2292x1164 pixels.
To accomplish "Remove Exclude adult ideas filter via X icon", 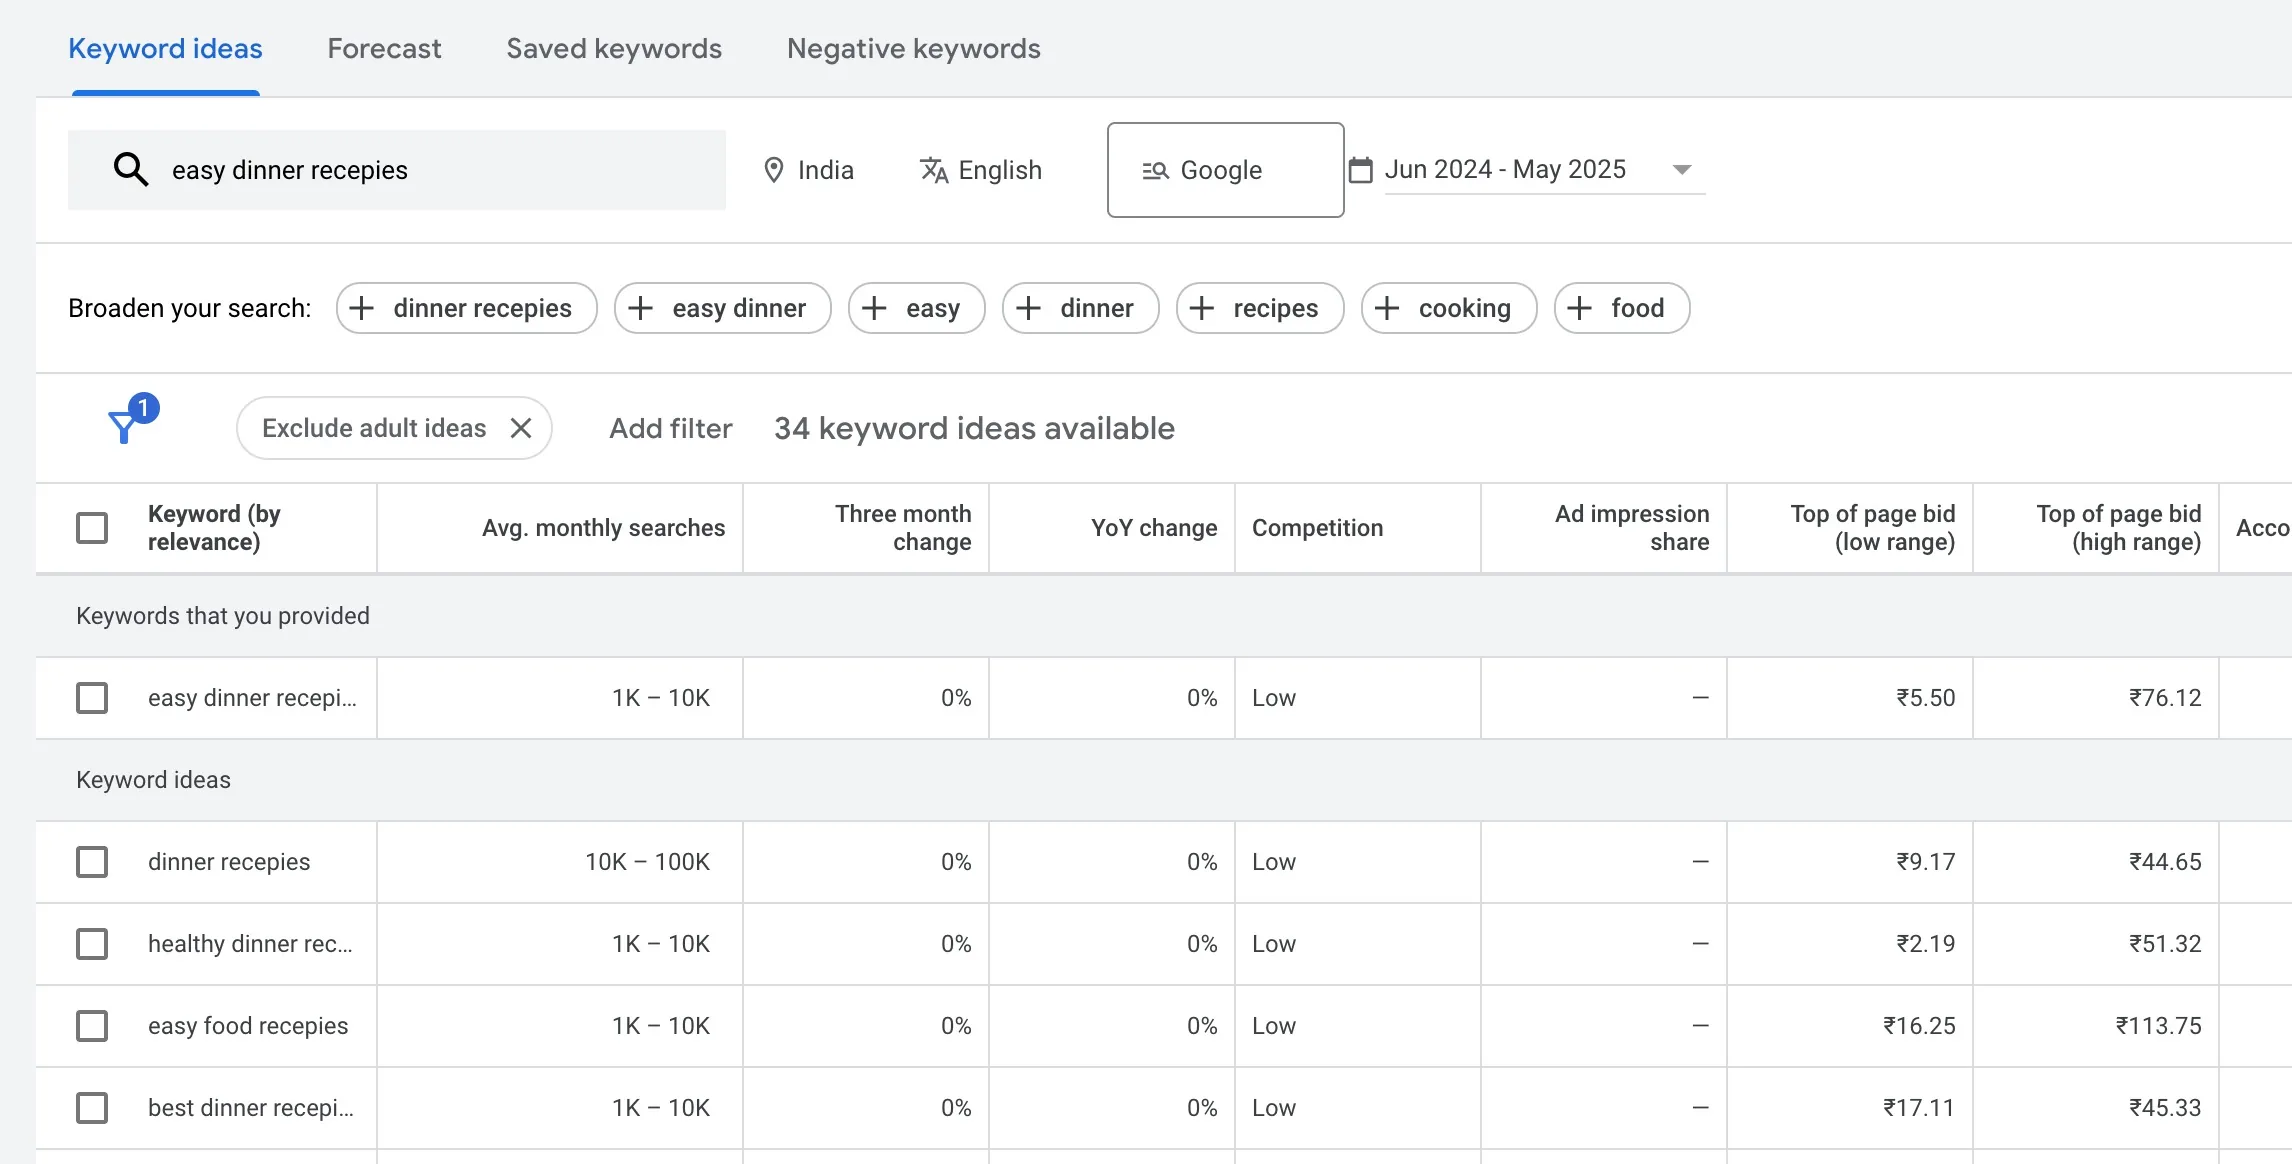I will click(521, 427).
